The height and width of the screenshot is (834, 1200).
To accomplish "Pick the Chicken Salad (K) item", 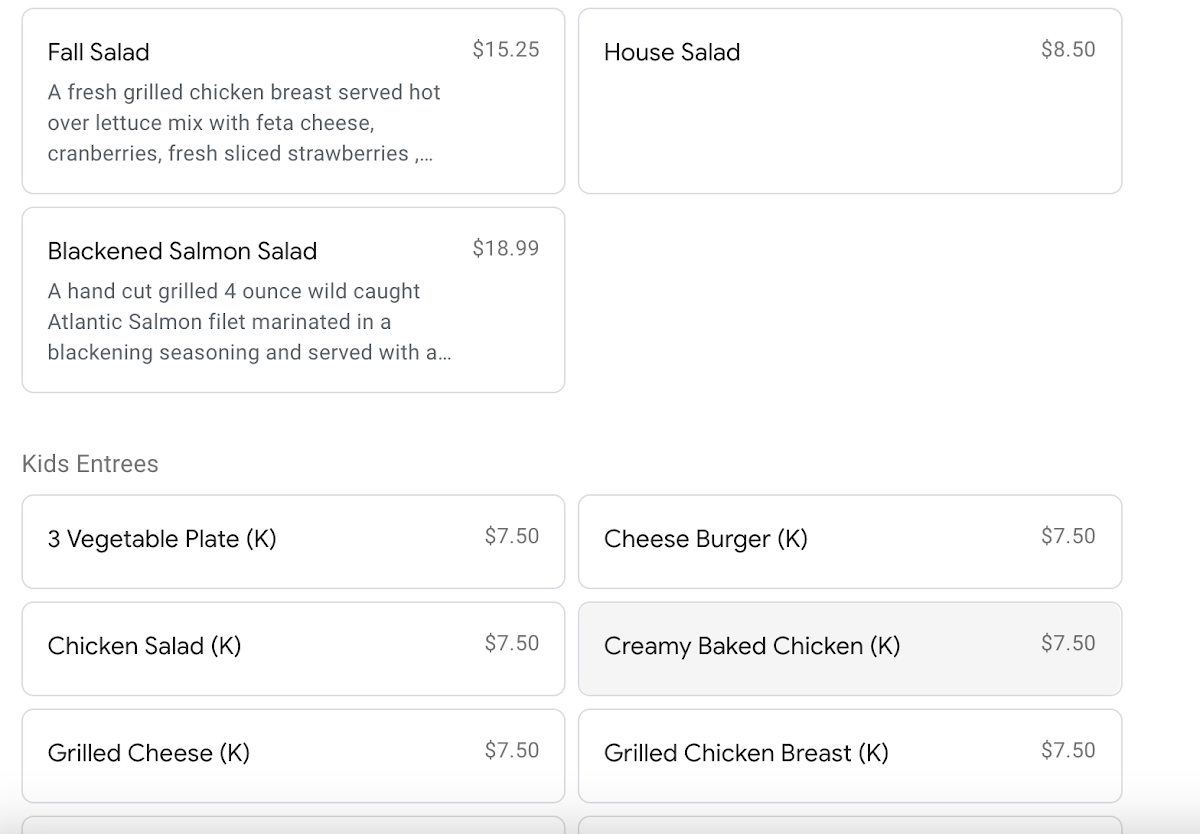I will (x=293, y=648).
